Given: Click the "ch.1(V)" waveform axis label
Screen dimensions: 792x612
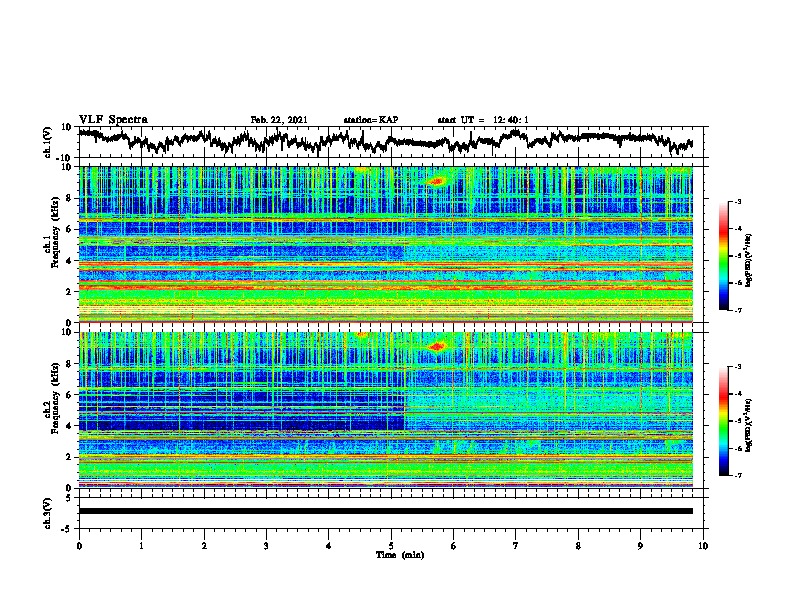Looking at the screenshot, I should 47,142.
